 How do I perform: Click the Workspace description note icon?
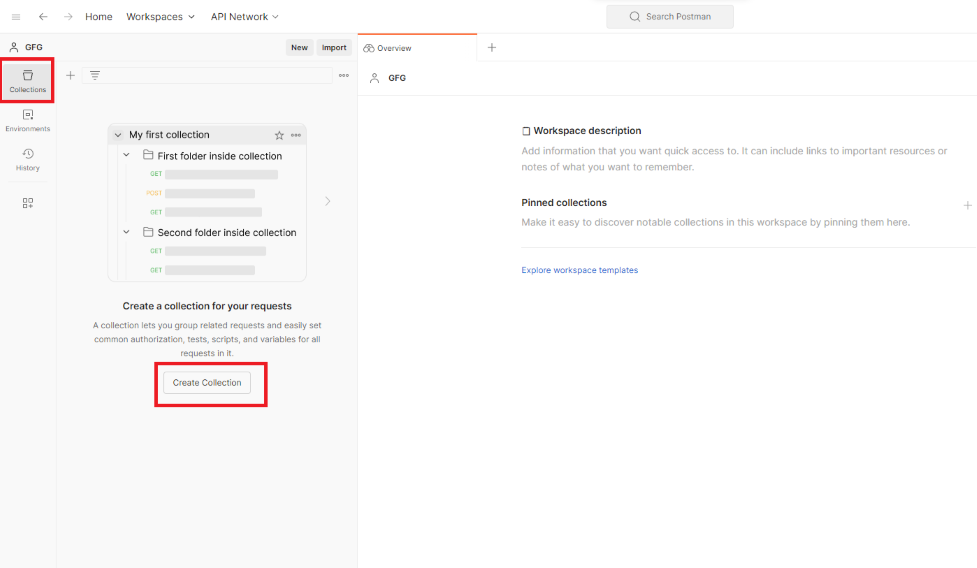click(x=526, y=131)
